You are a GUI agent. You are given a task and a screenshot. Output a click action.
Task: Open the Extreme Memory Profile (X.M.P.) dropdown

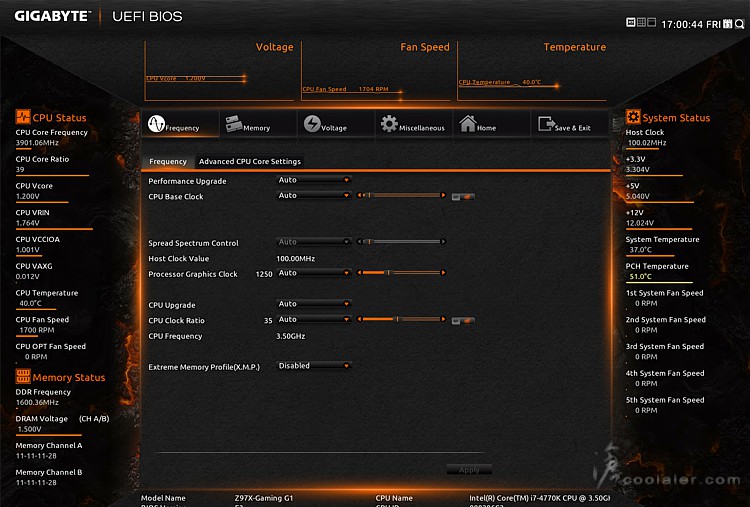(313, 365)
